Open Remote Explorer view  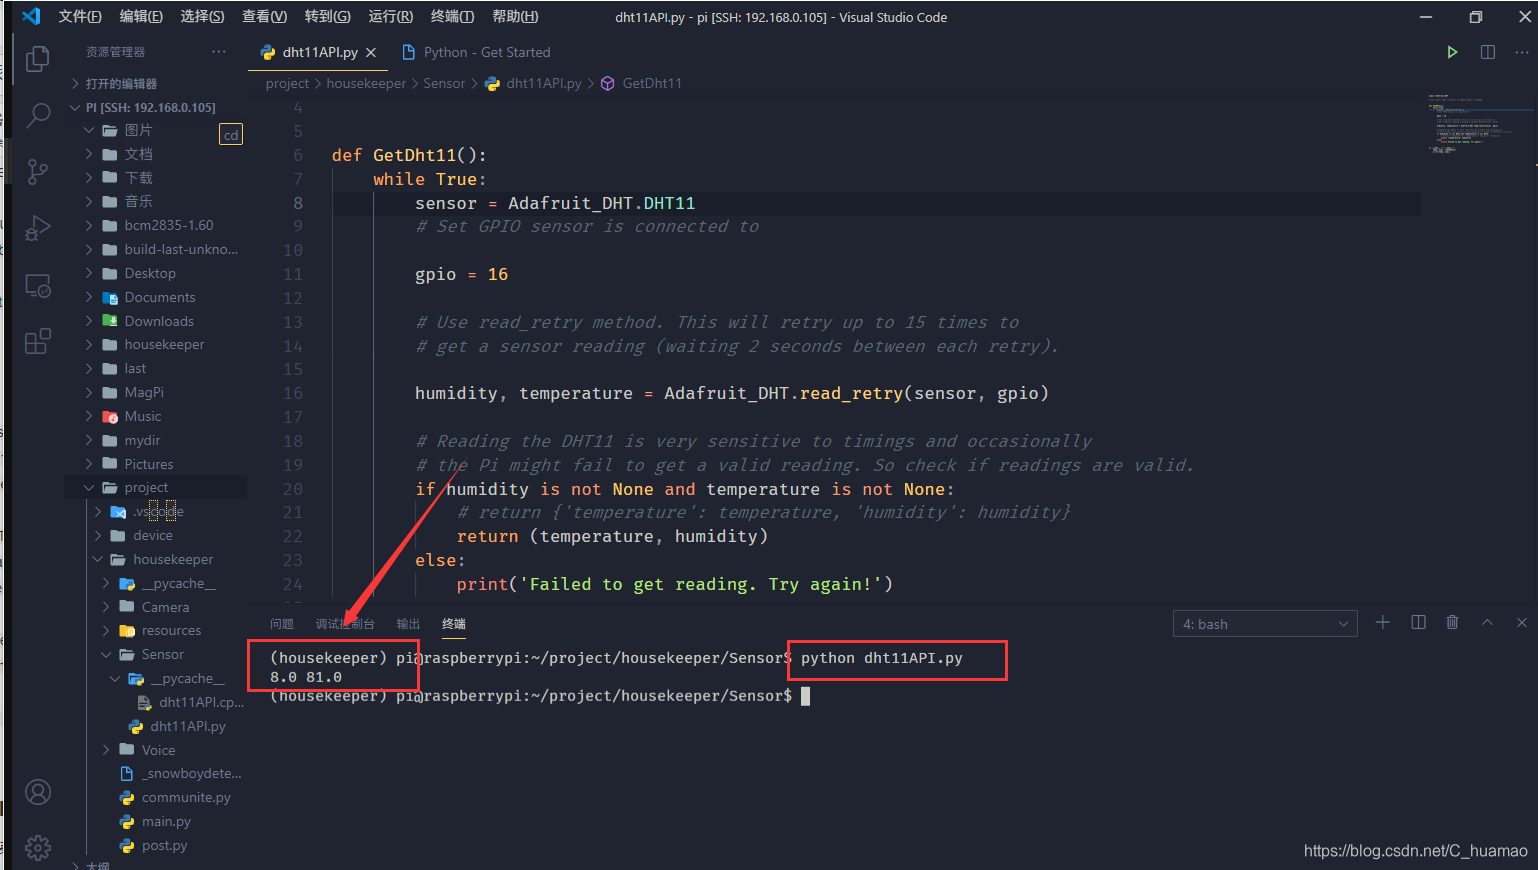pos(38,286)
